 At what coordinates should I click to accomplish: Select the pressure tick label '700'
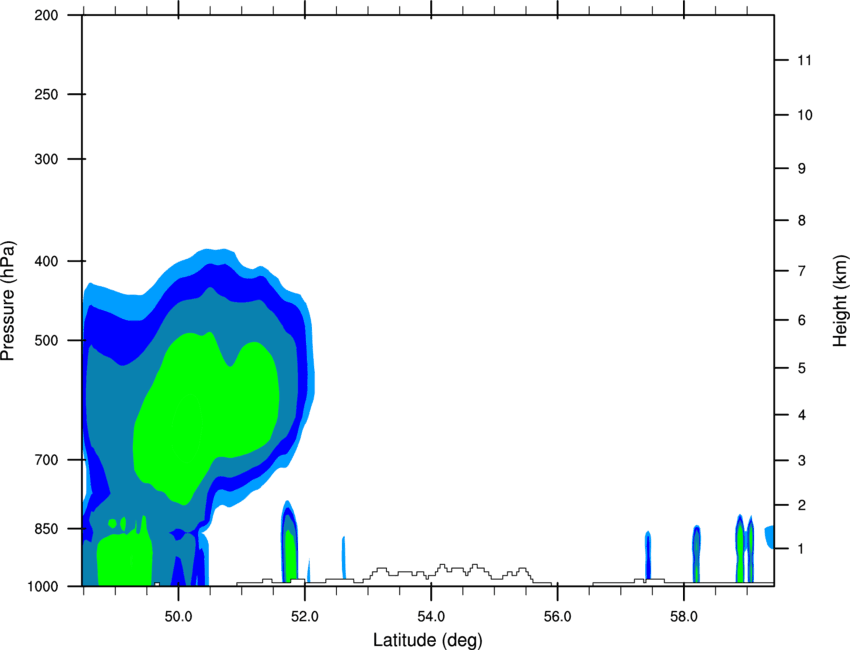46,460
